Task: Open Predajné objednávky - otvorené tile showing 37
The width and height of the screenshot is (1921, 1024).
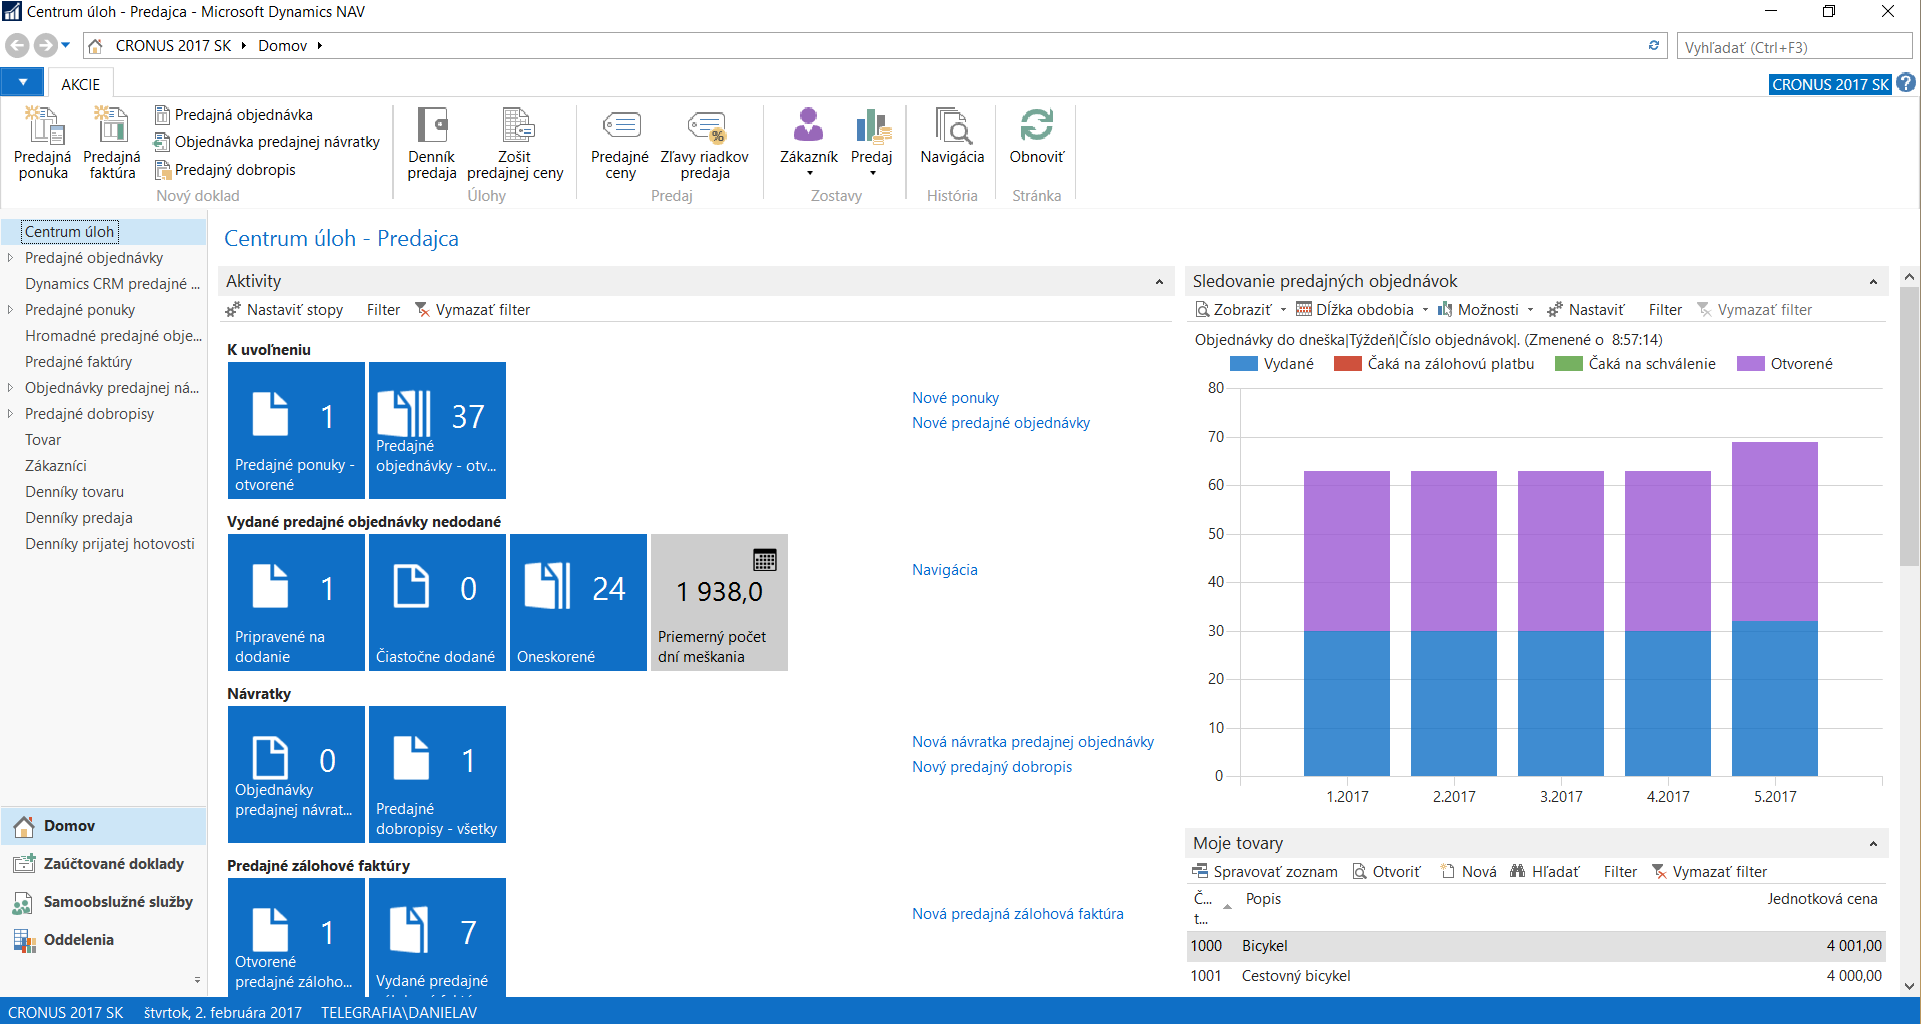Action: [x=437, y=430]
